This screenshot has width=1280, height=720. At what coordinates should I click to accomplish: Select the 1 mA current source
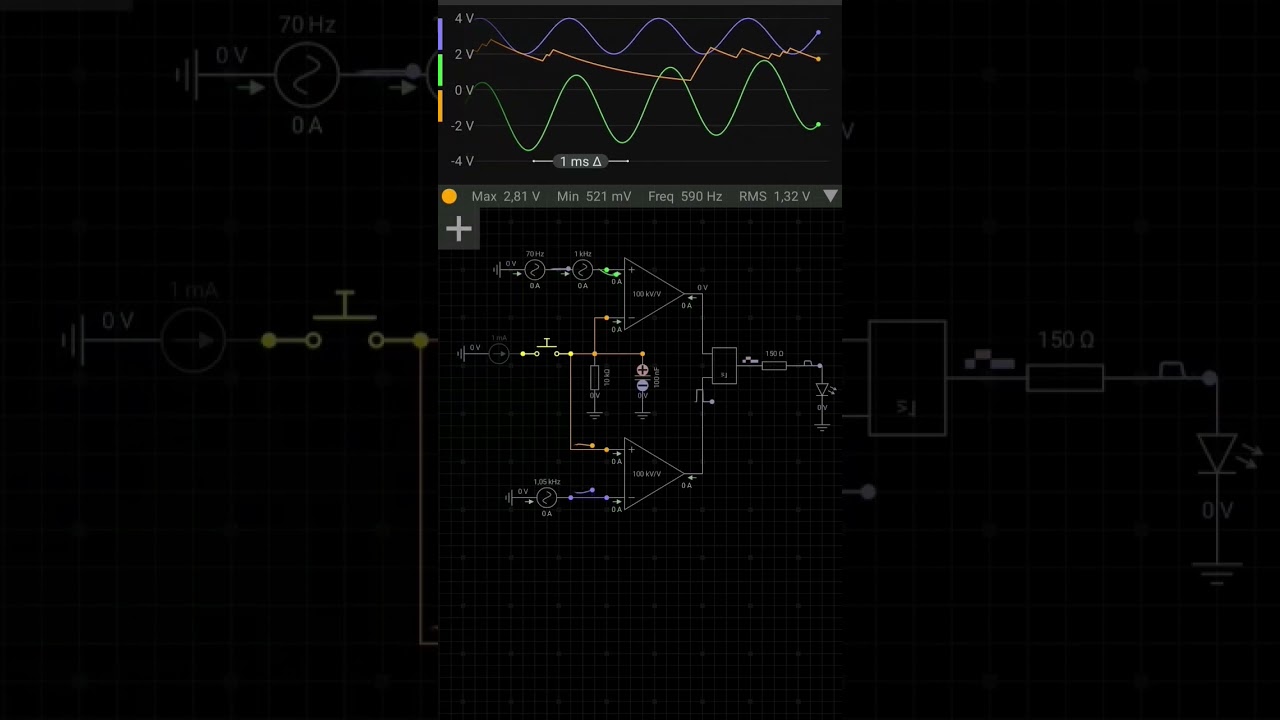coord(499,353)
